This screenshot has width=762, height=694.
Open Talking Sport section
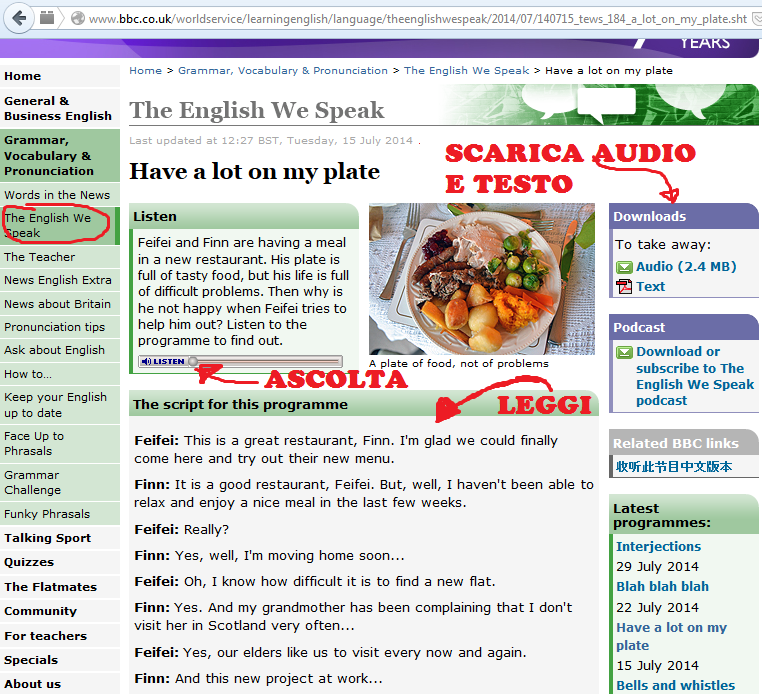tap(60, 538)
